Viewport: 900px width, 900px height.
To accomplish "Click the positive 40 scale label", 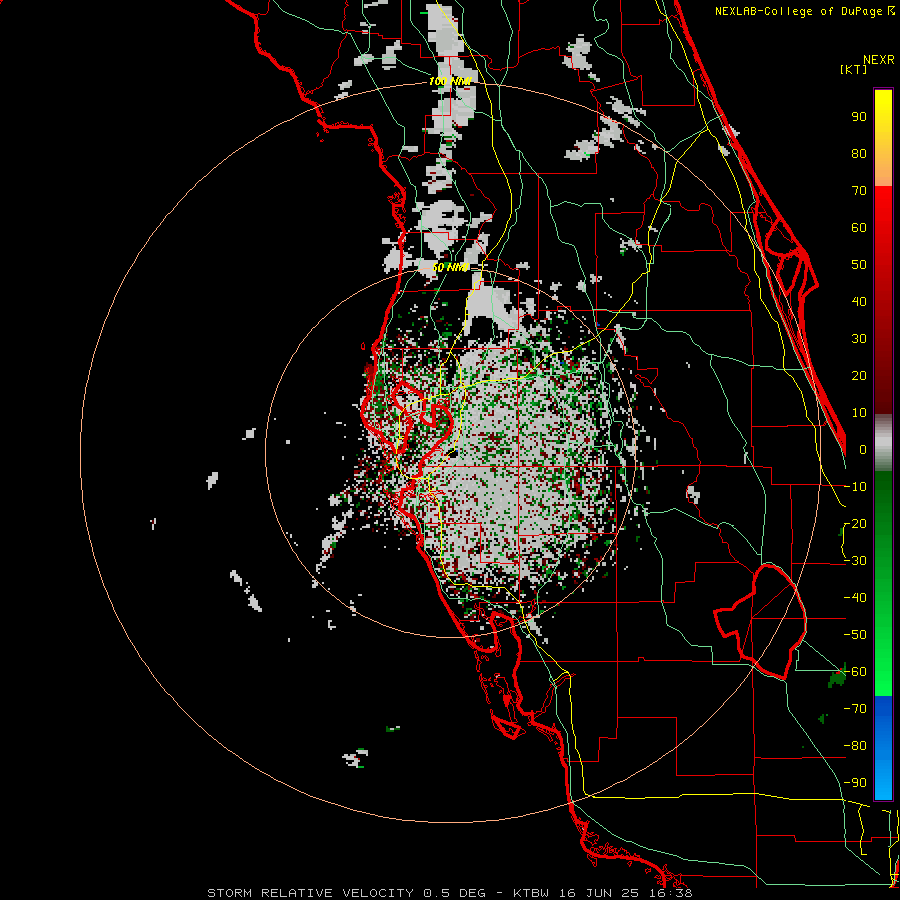I will [x=859, y=301].
